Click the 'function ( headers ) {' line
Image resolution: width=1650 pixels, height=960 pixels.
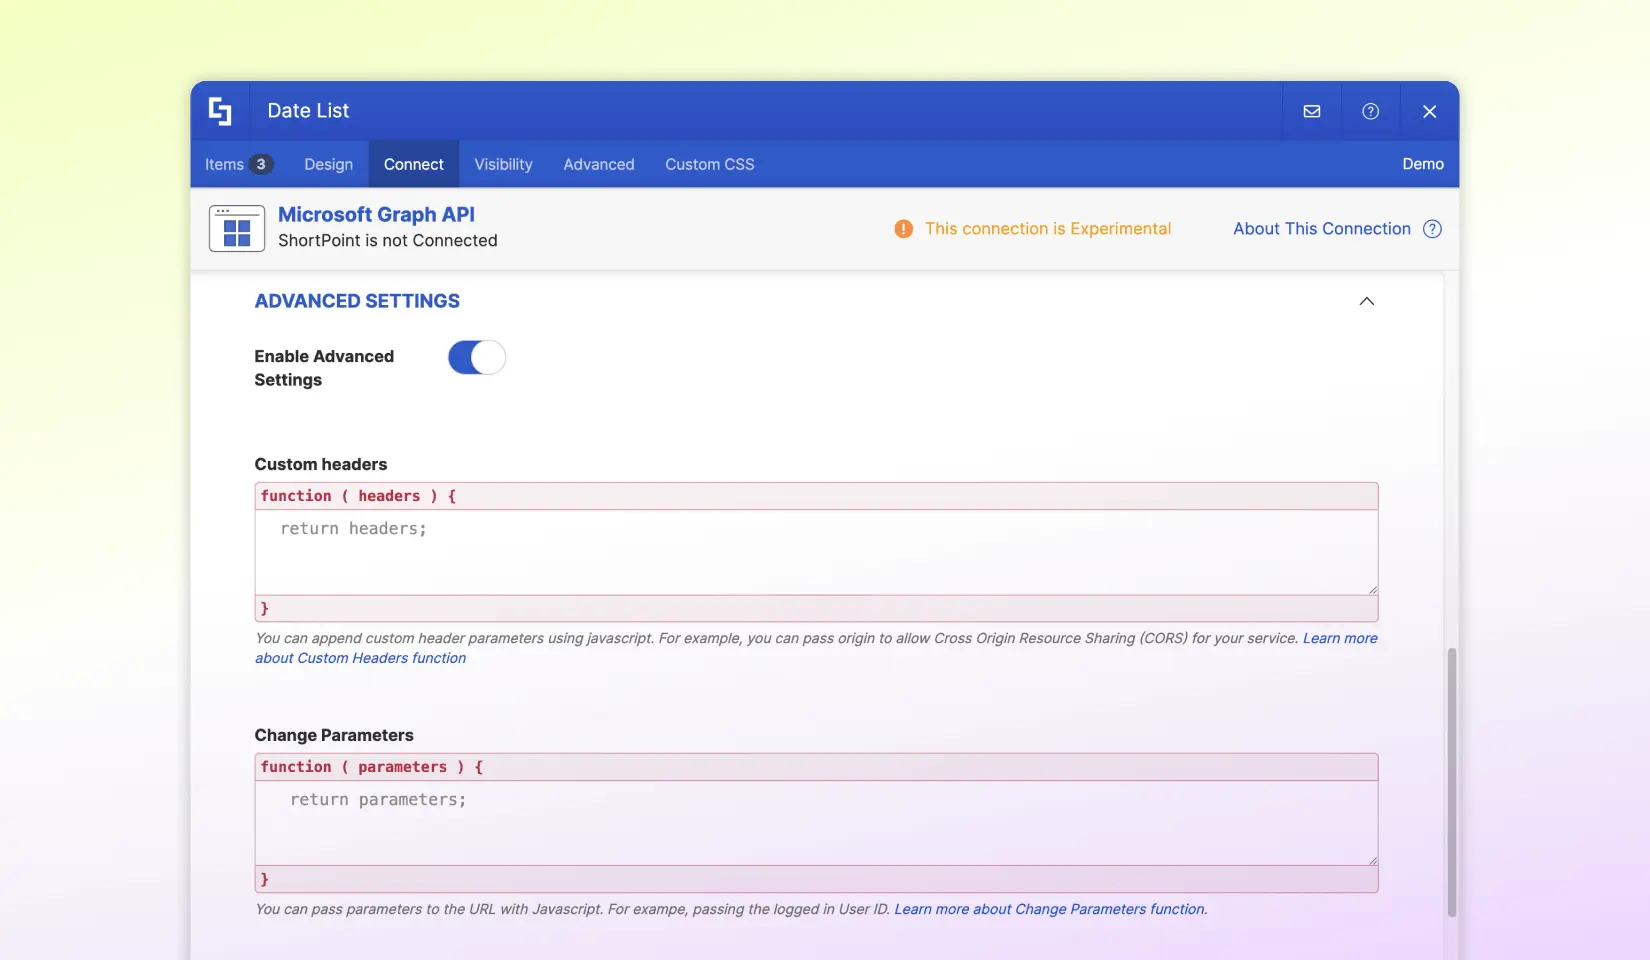pyautogui.click(x=816, y=496)
